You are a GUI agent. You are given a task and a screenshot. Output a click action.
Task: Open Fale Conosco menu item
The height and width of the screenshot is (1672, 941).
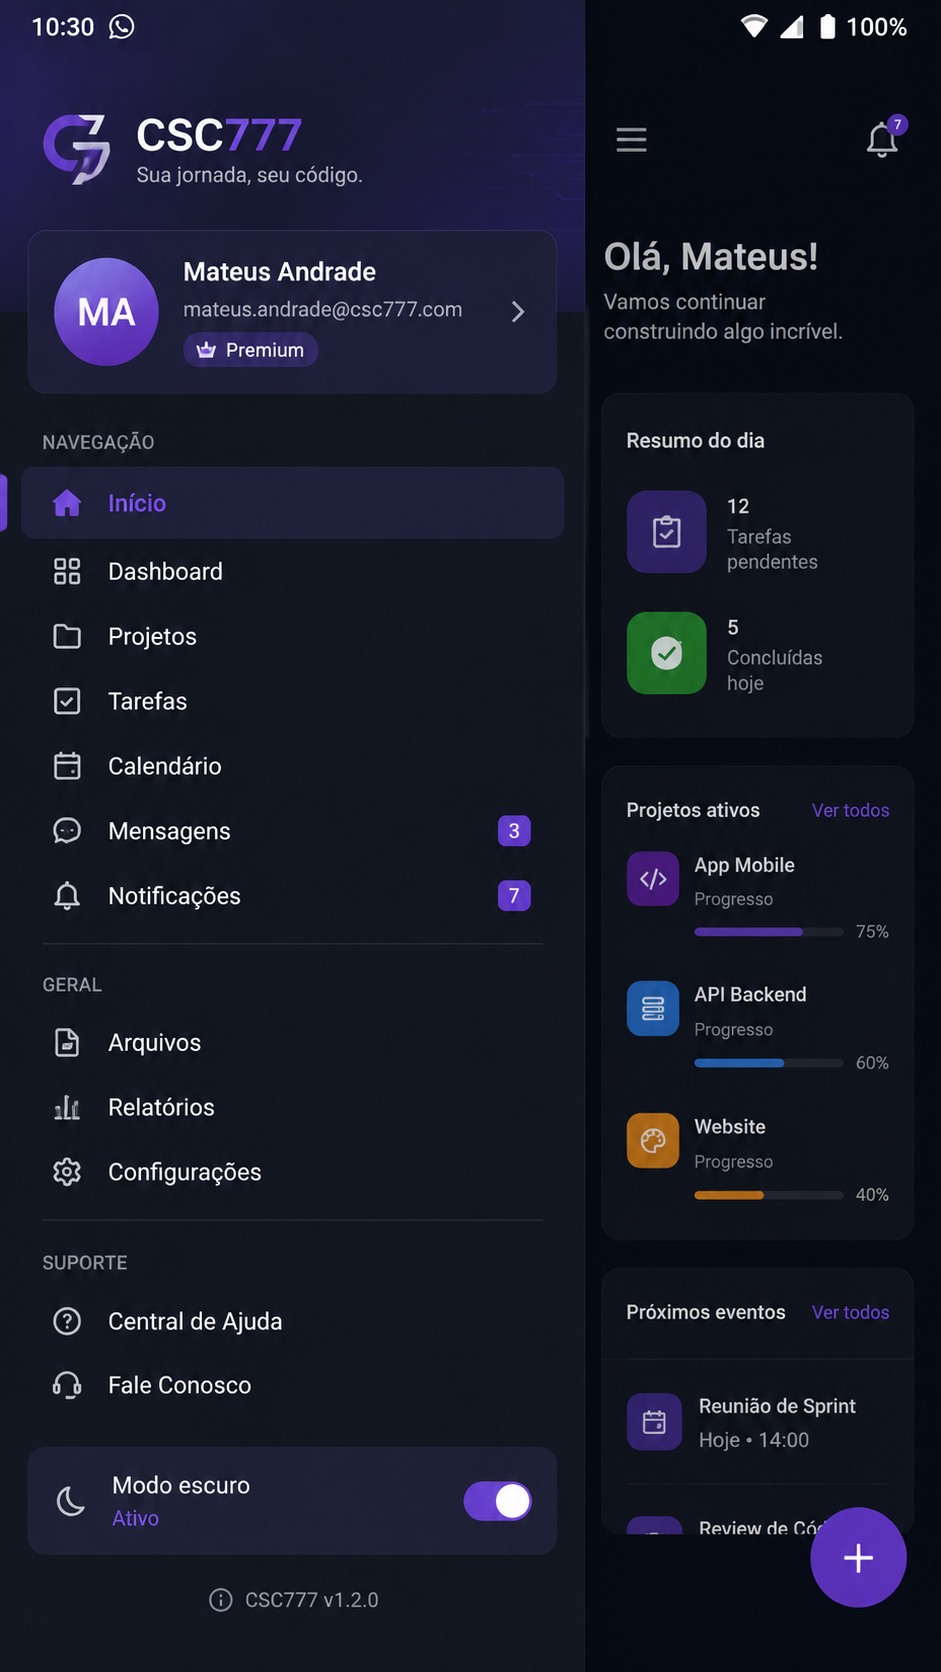click(293, 1385)
